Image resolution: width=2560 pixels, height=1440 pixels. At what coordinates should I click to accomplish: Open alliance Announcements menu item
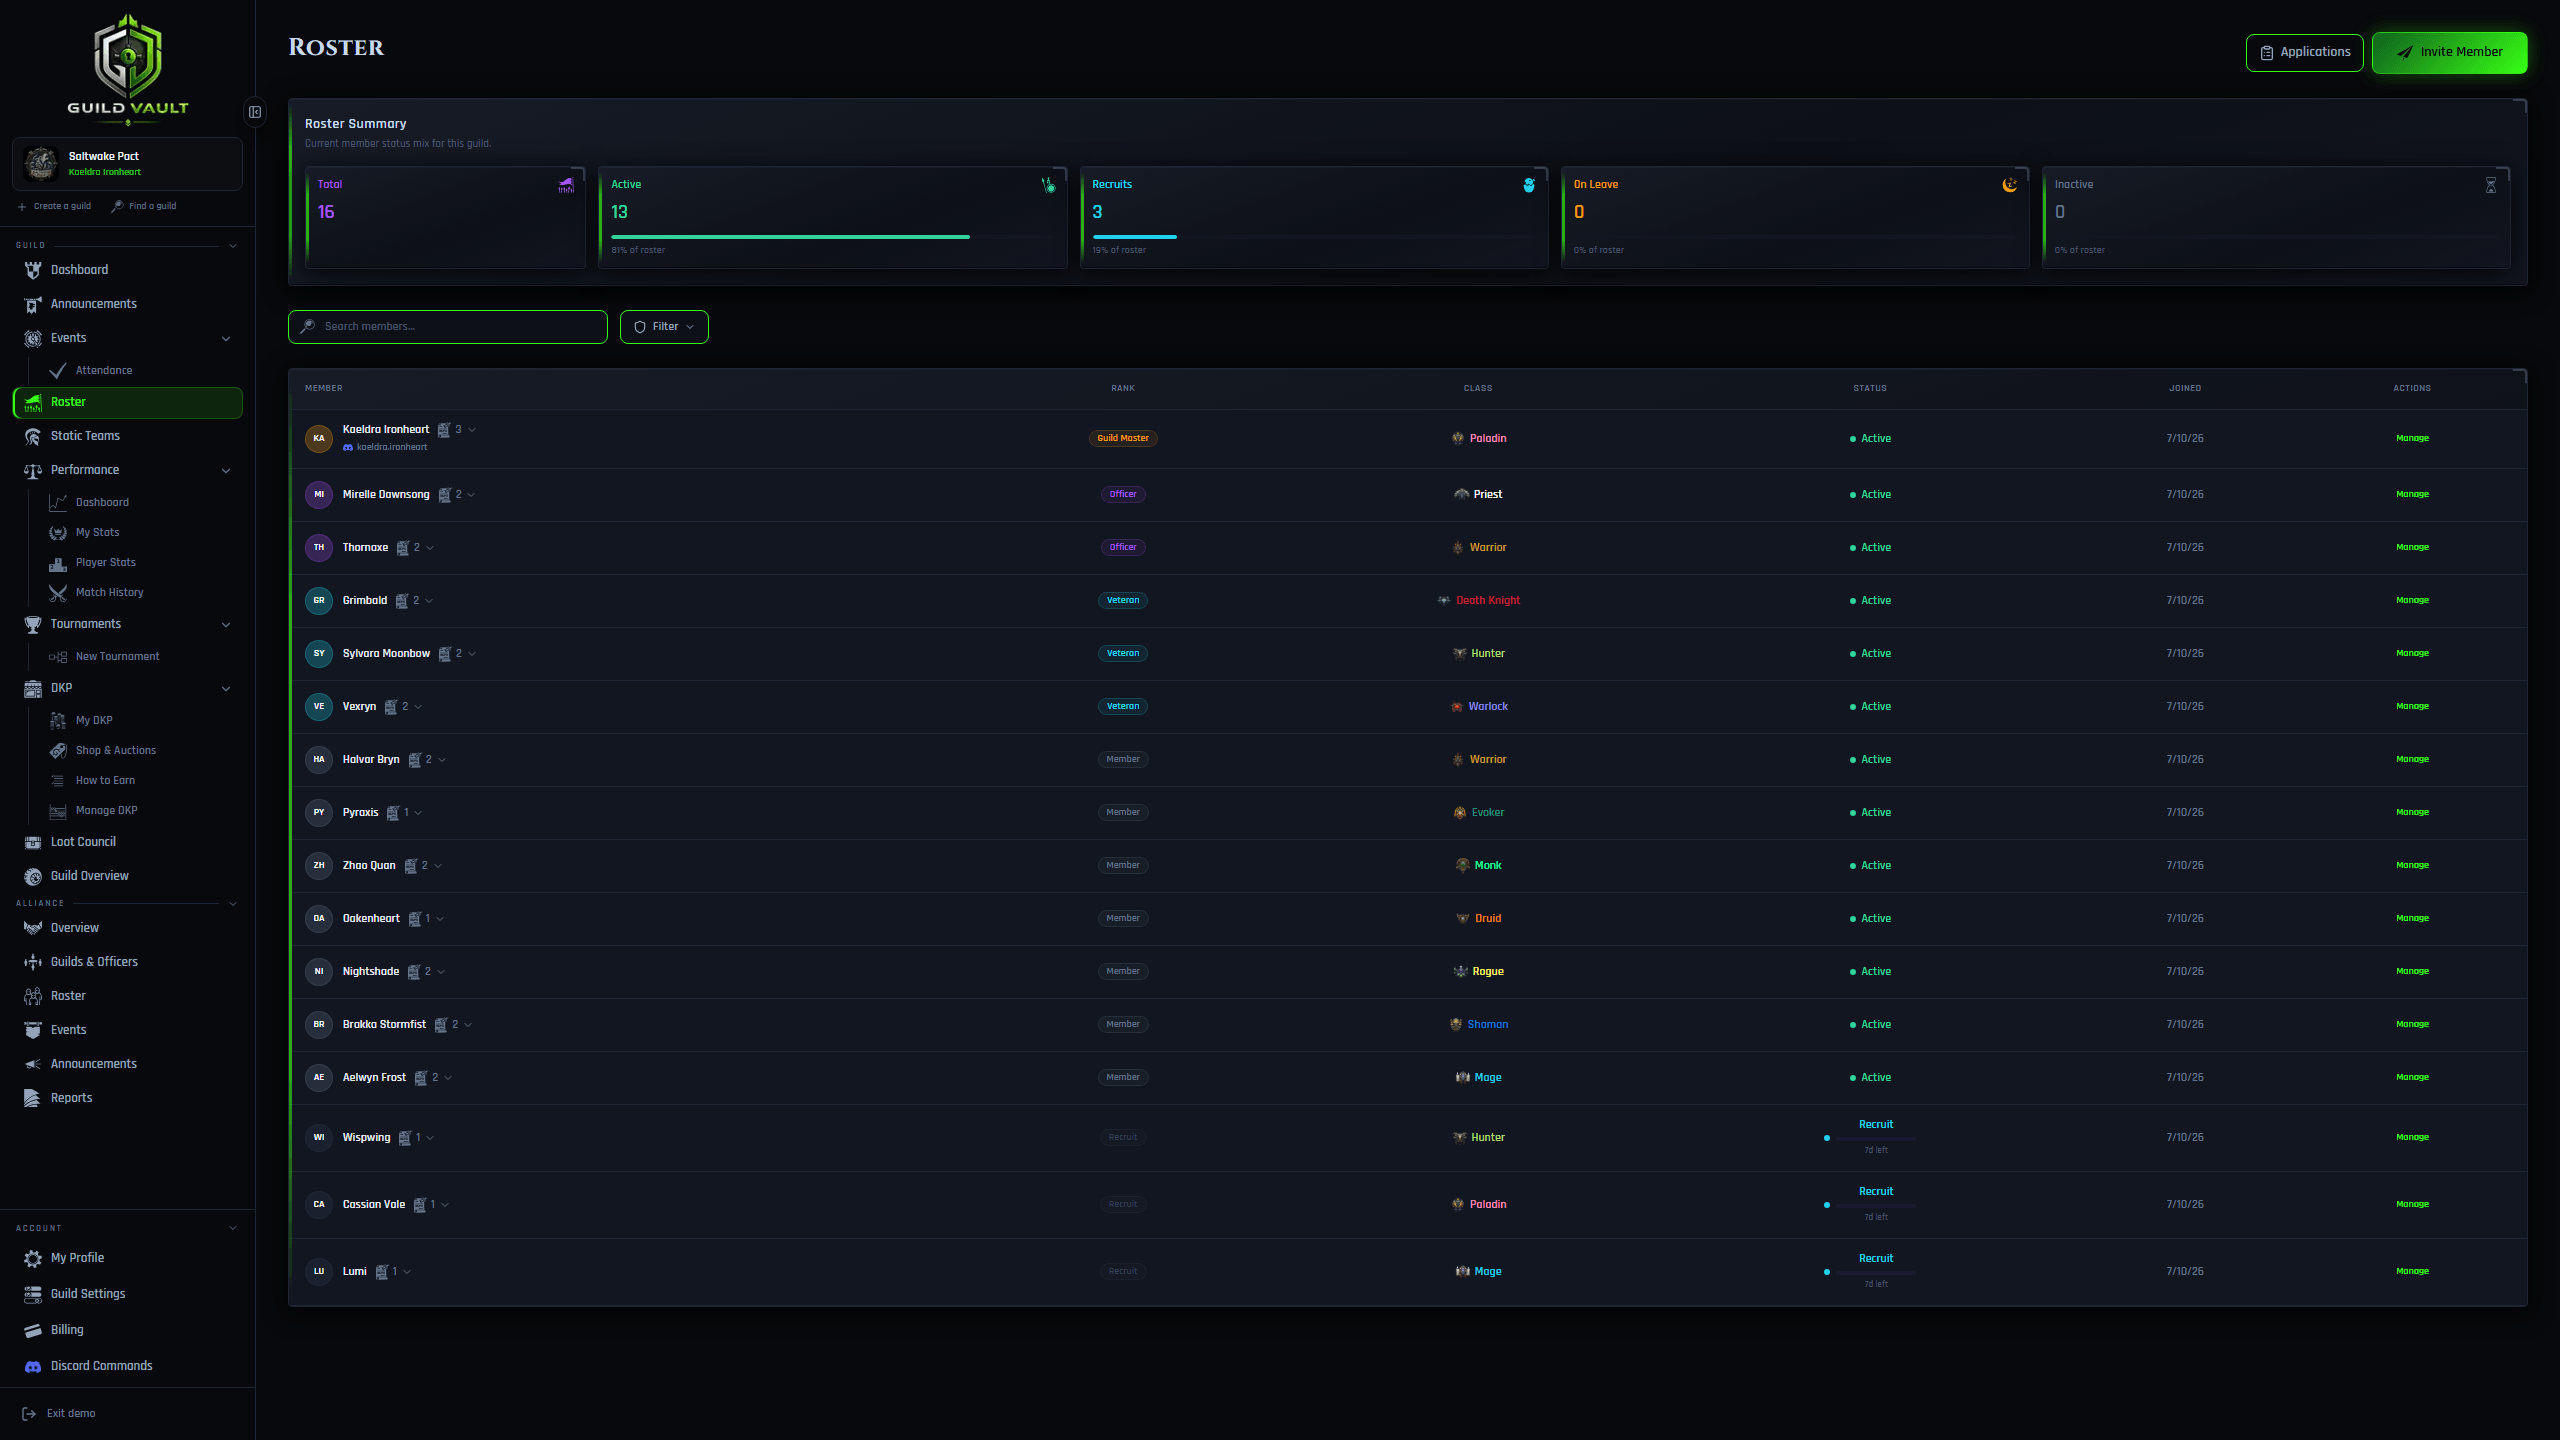tap(128, 1064)
